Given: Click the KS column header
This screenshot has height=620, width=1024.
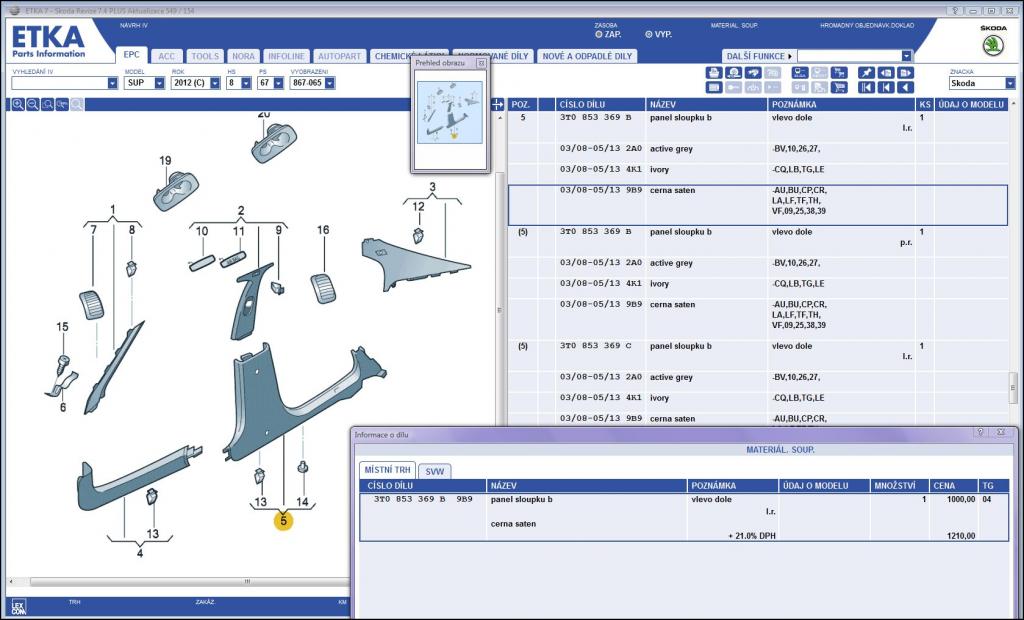Looking at the screenshot, I should (925, 105).
